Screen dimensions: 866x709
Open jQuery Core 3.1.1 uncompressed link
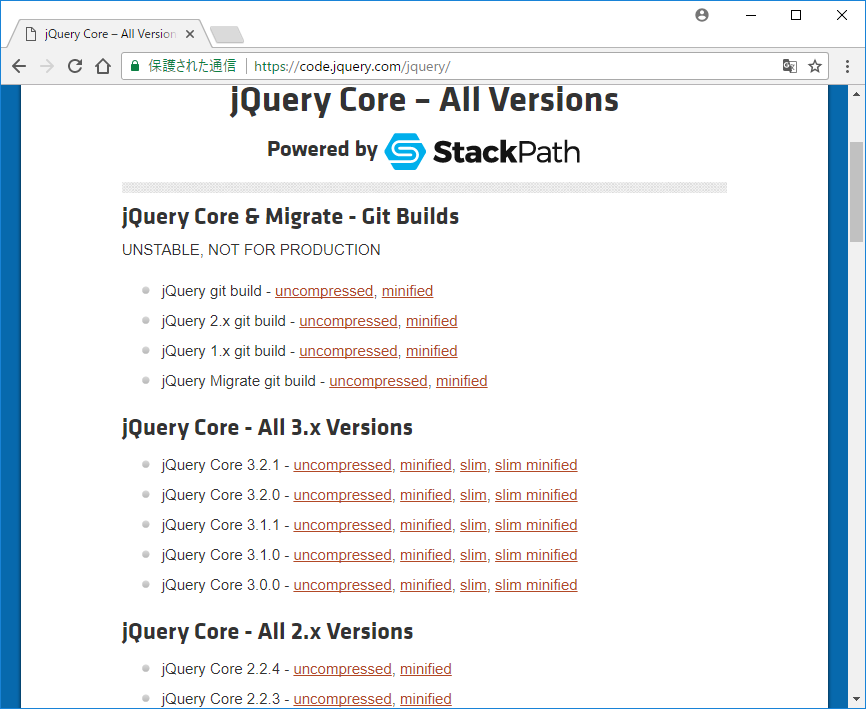point(342,525)
